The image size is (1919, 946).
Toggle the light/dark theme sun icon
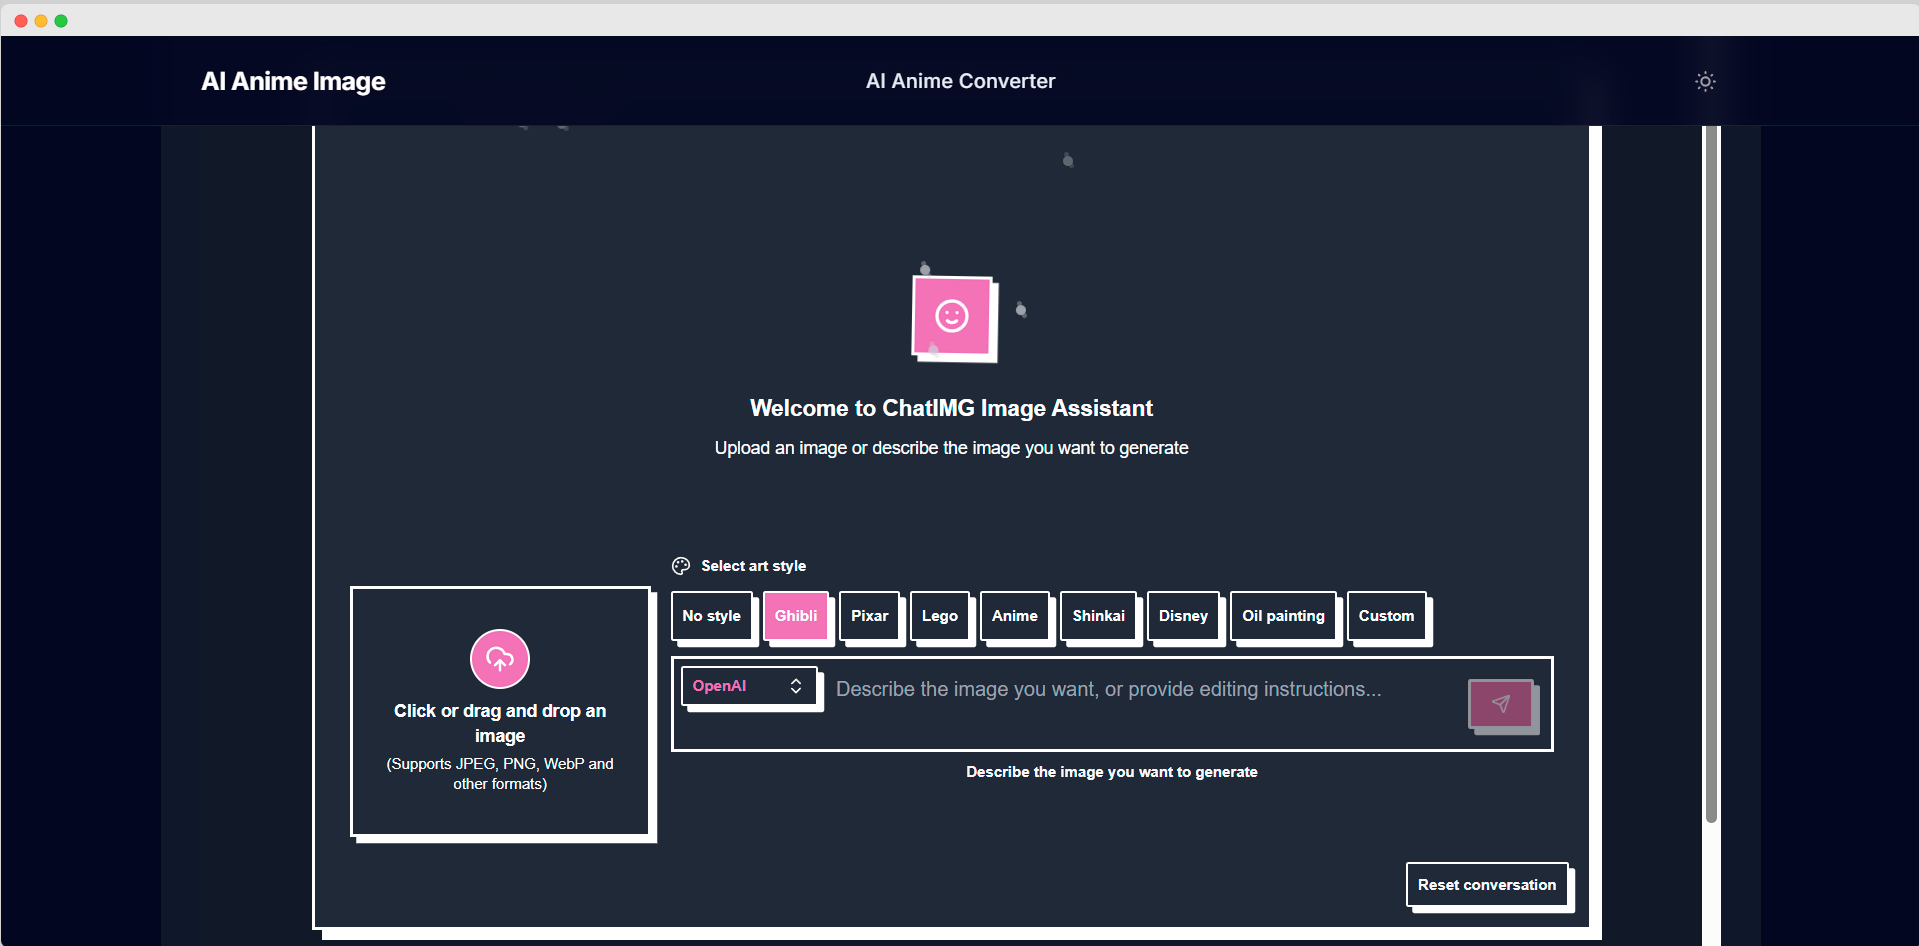[1705, 82]
